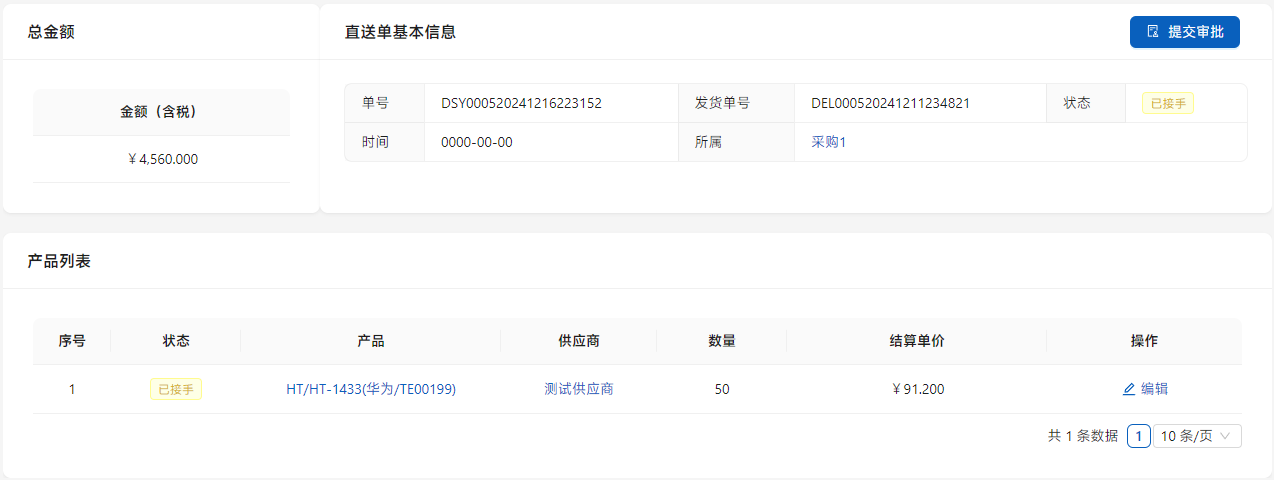Viewport: 1274px width, 480px height.
Task: Open the 10 条/页 page size dropdown
Action: click(x=1197, y=436)
